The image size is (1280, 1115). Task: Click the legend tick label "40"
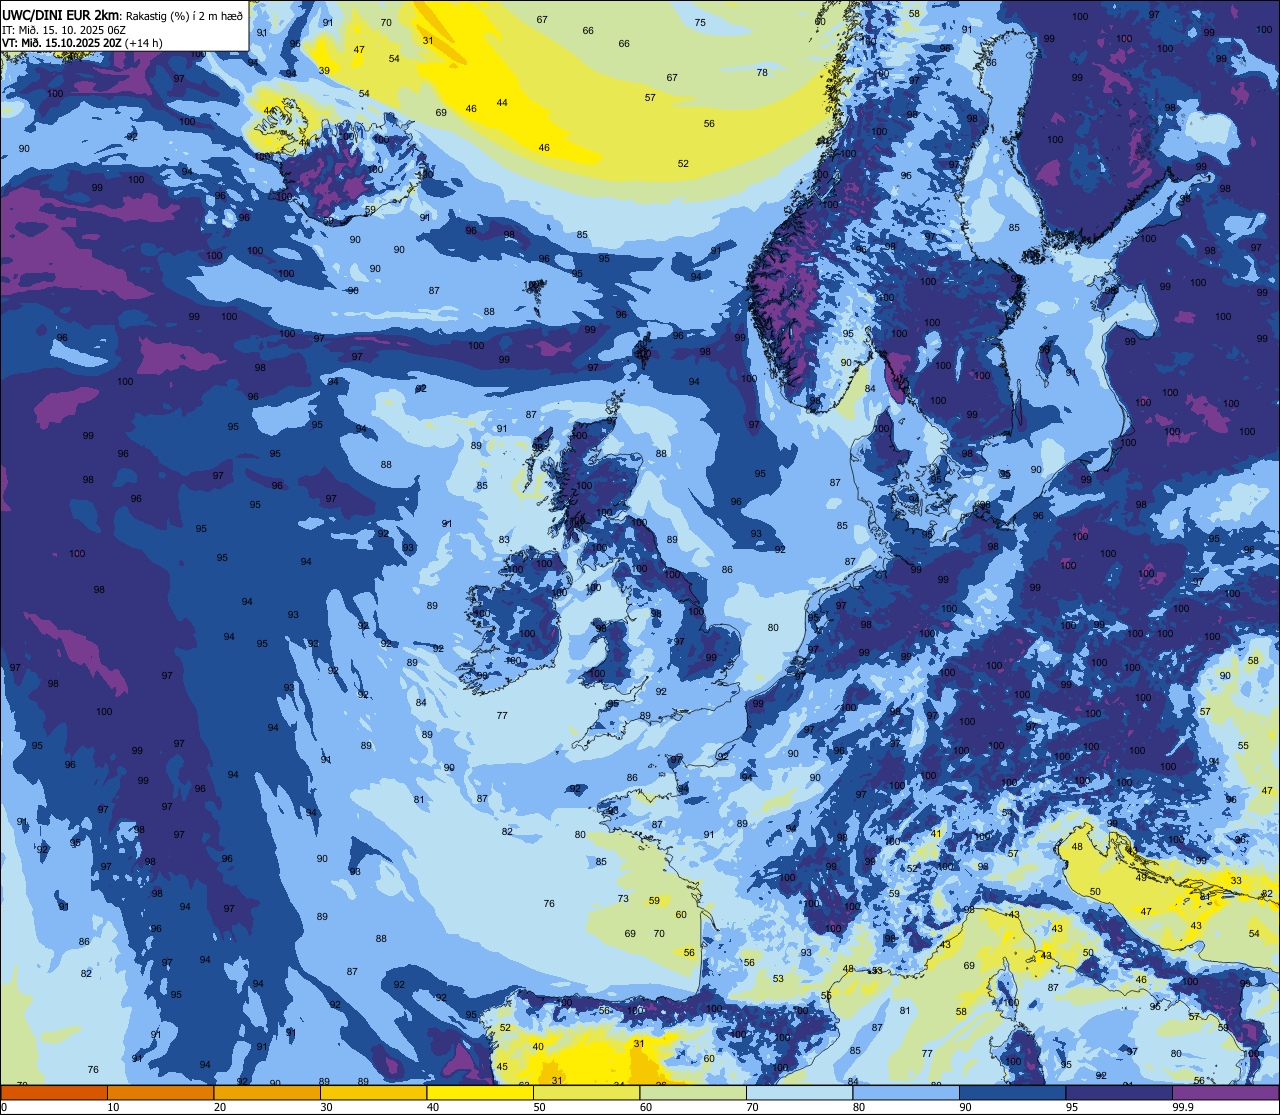pos(433,1107)
